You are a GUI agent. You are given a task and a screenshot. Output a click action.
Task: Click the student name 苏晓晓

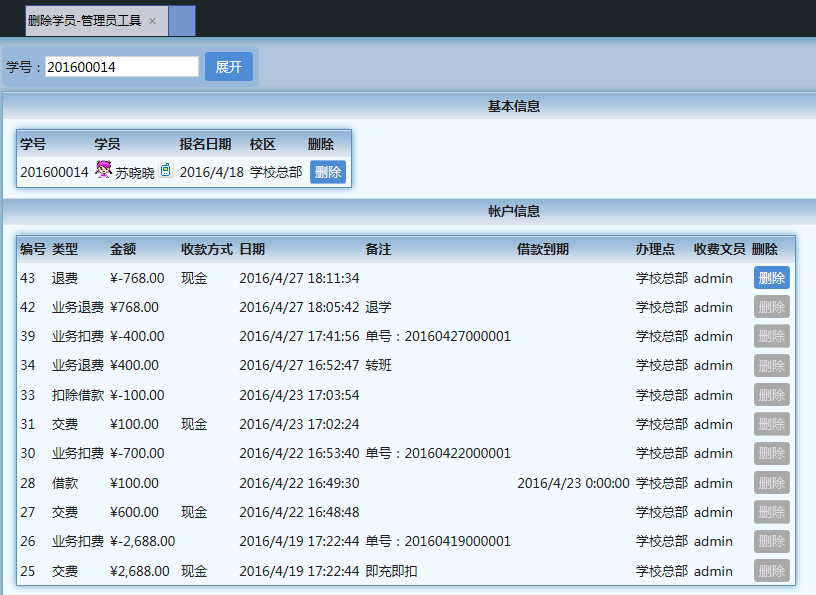point(135,173)
